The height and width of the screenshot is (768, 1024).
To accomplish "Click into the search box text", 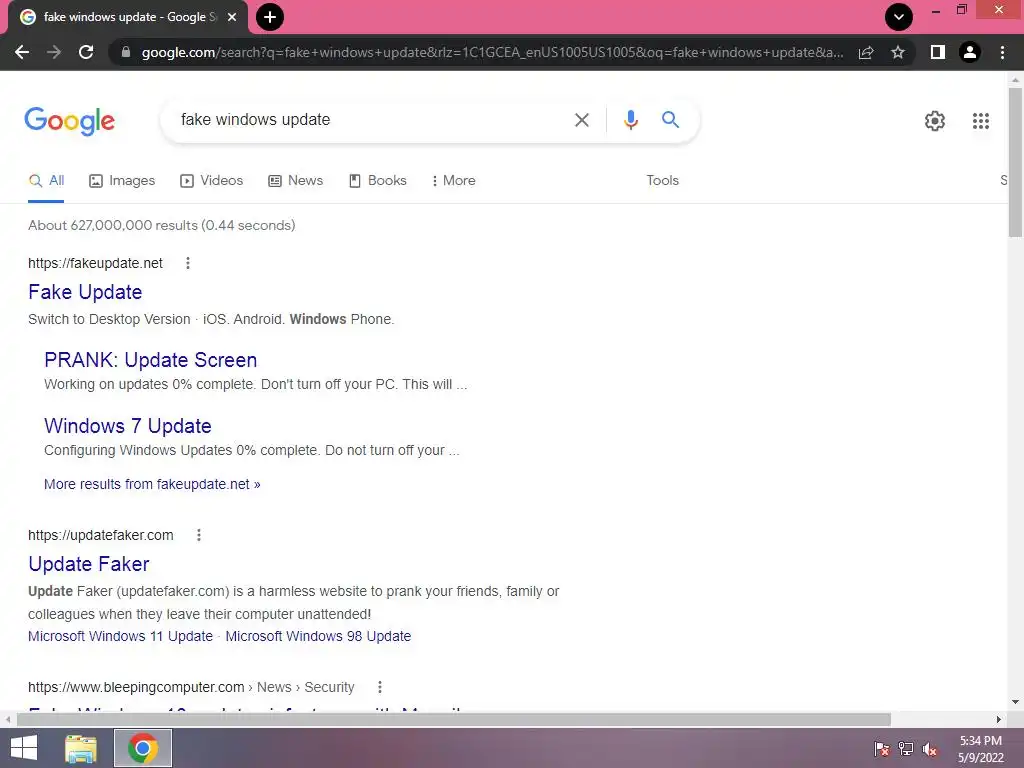I will [255, 120].
